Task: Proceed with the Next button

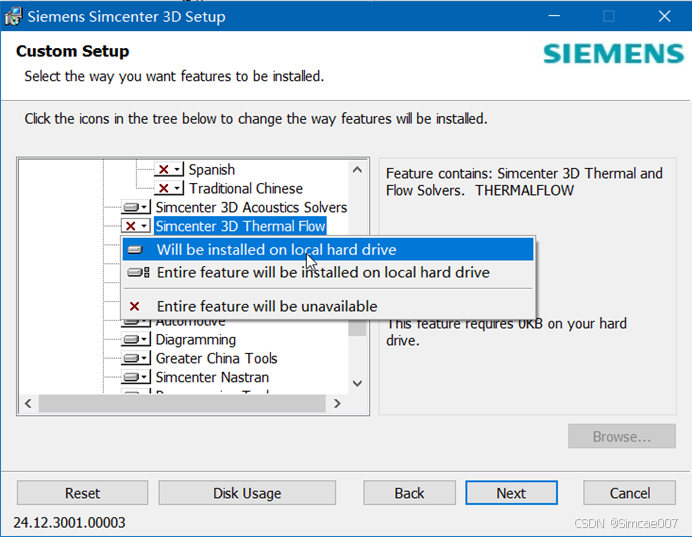Action: pyautogui.click(x=511, y=493)
